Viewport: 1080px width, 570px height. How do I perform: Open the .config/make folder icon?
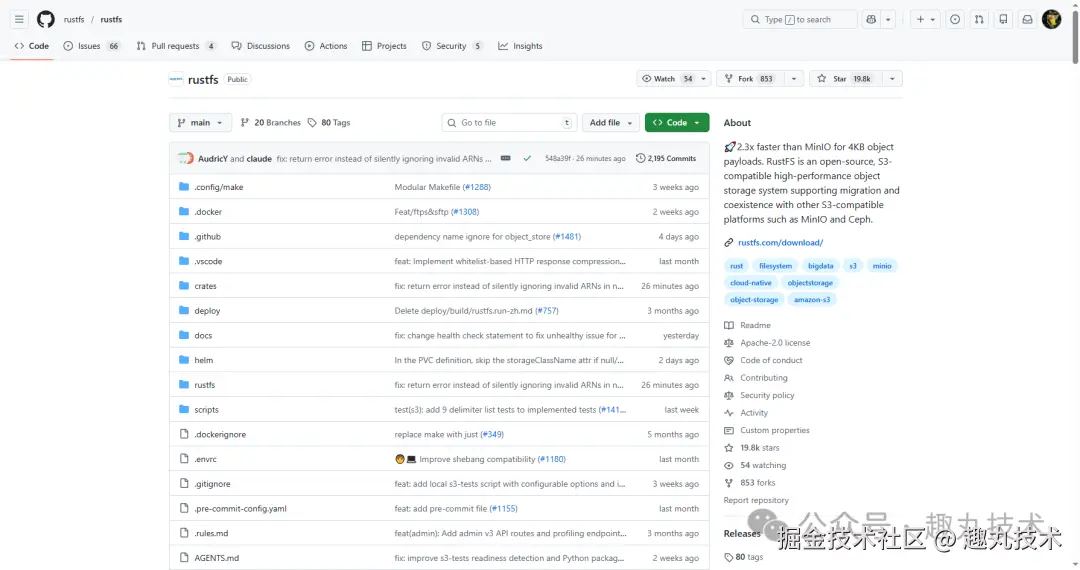pyautogui.click(x=184, y=187)
